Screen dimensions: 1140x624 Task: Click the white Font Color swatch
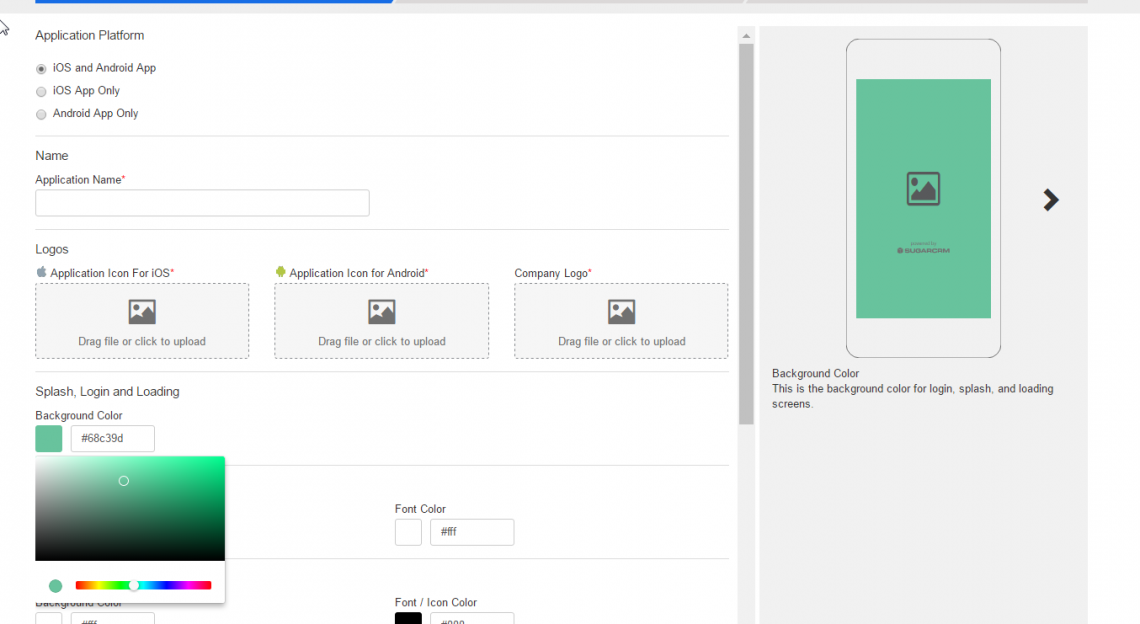click(x=408, y=532)
